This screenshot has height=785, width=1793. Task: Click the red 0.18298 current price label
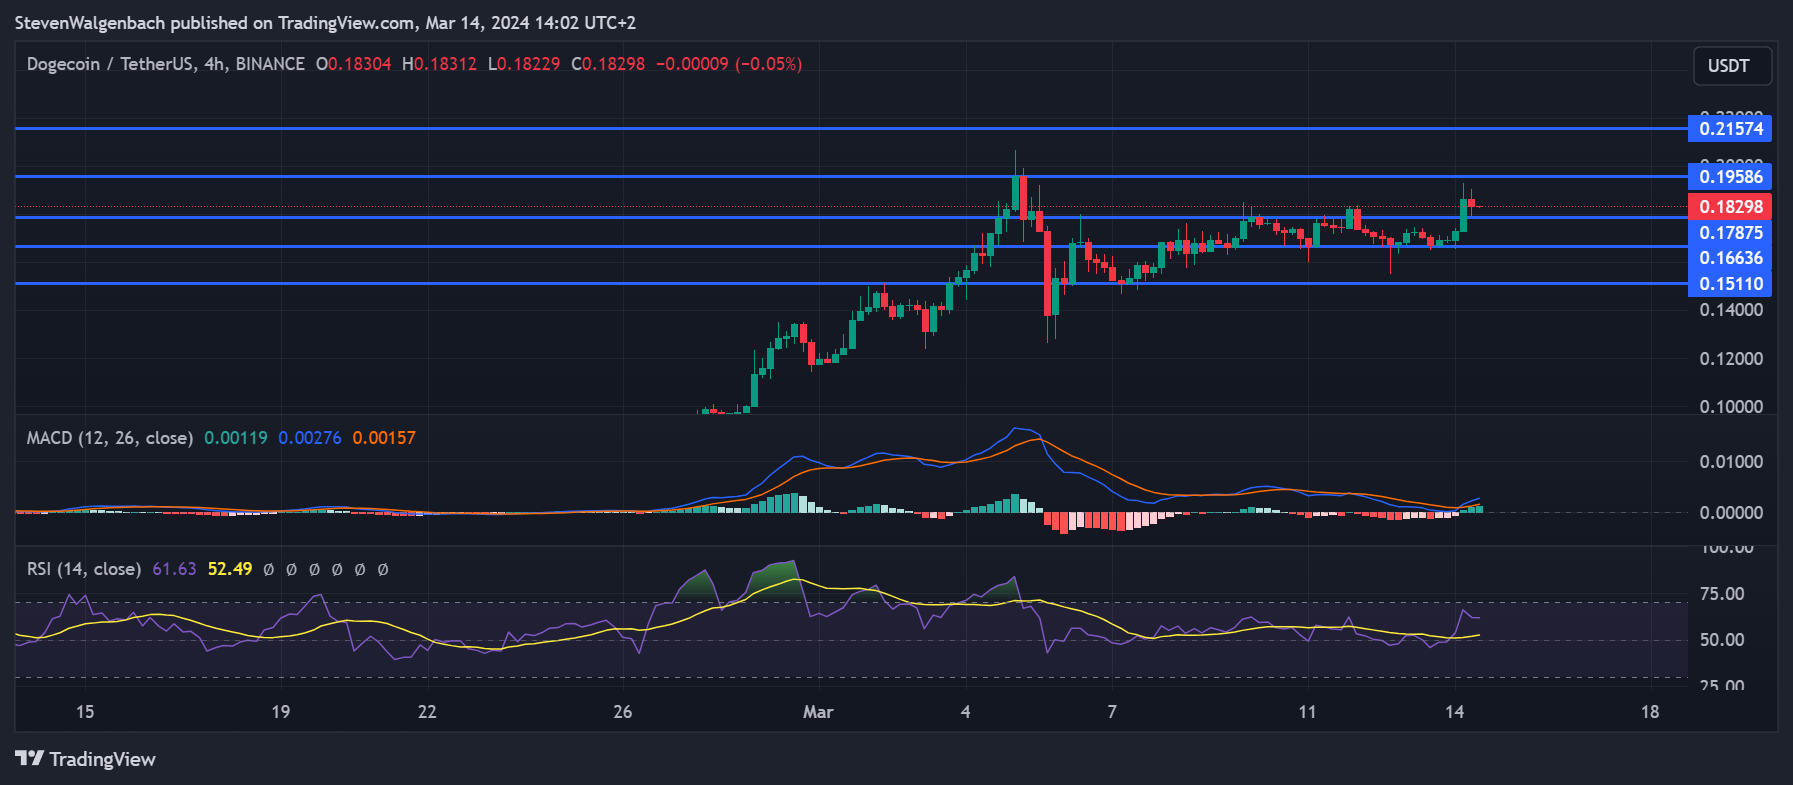tap(1730, 207)
